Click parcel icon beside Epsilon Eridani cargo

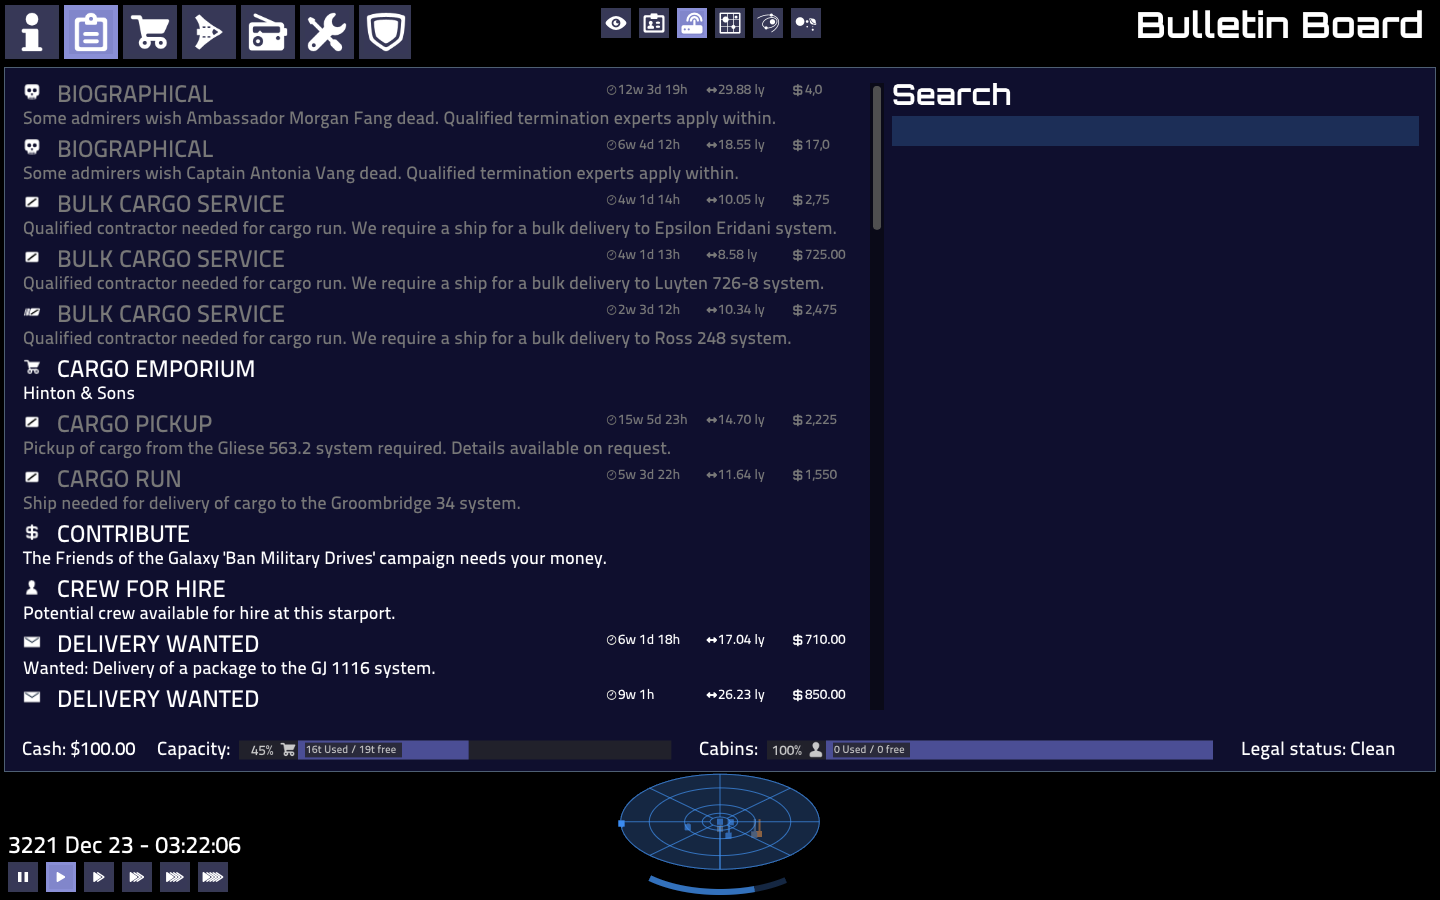32,202
